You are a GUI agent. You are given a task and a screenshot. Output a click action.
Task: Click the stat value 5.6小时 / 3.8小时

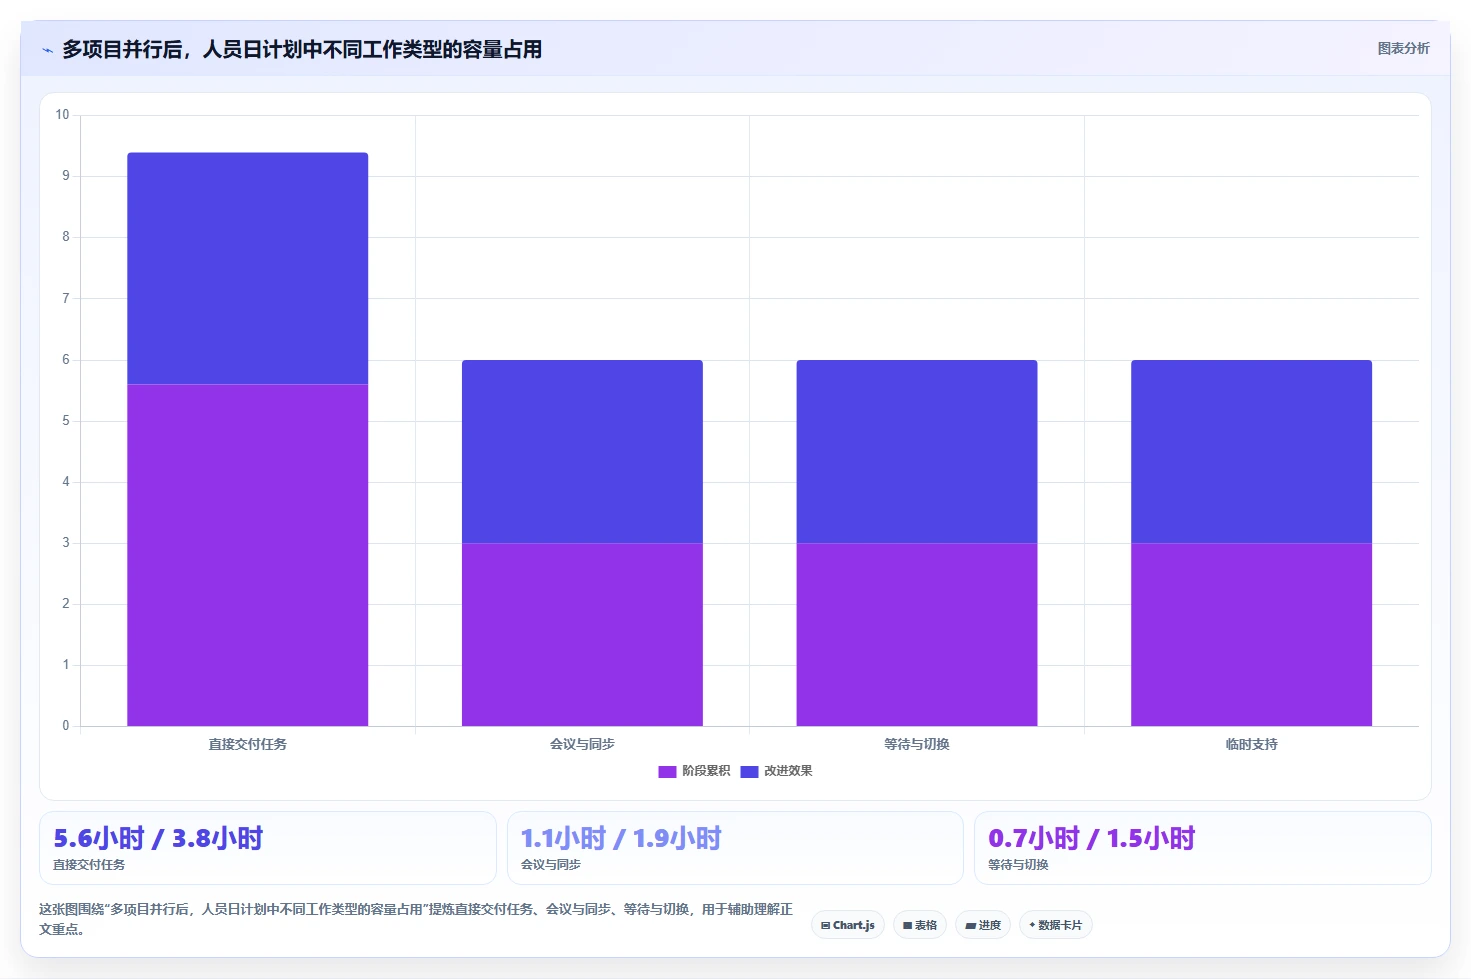pos(158,838)
